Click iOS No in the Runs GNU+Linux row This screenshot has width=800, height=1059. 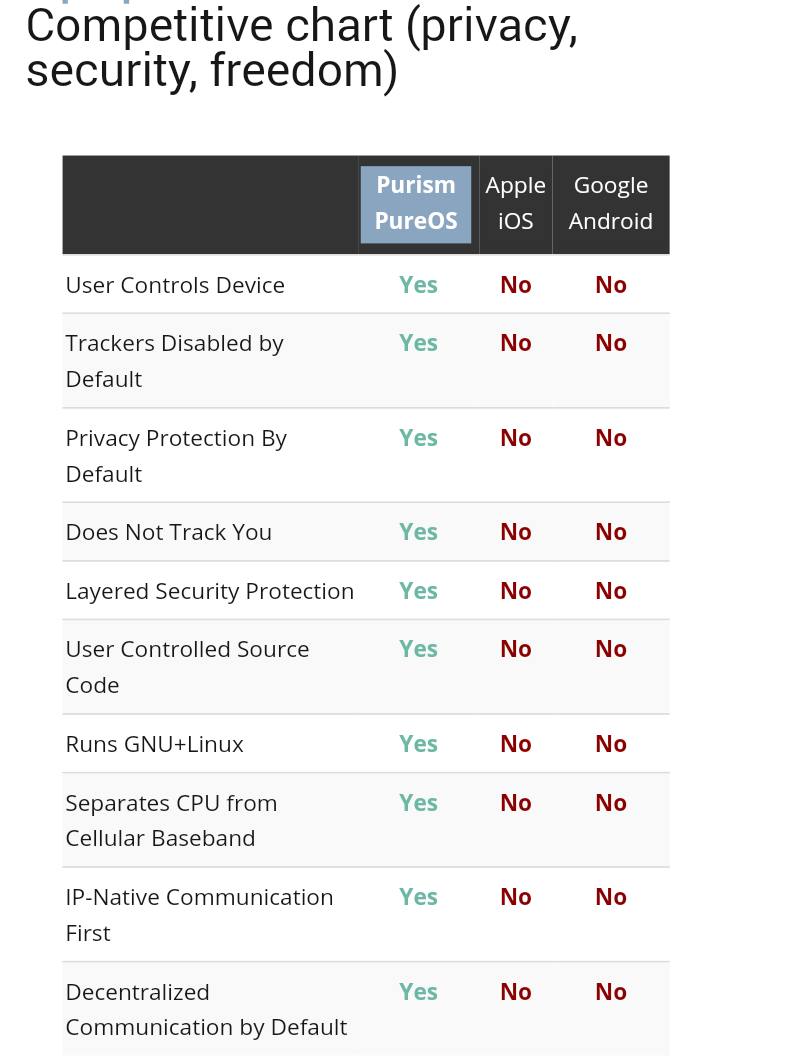516,744
